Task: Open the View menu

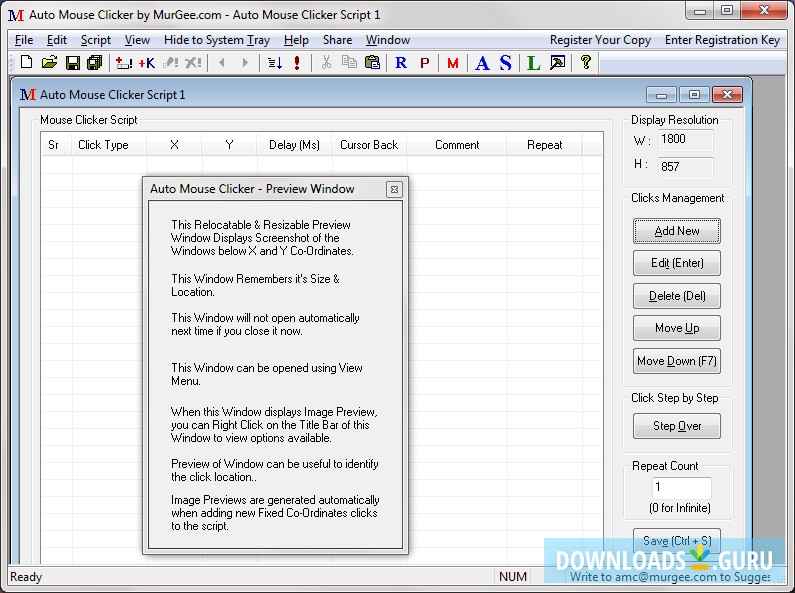Action: pyautogui.click(x=137, y=40)
